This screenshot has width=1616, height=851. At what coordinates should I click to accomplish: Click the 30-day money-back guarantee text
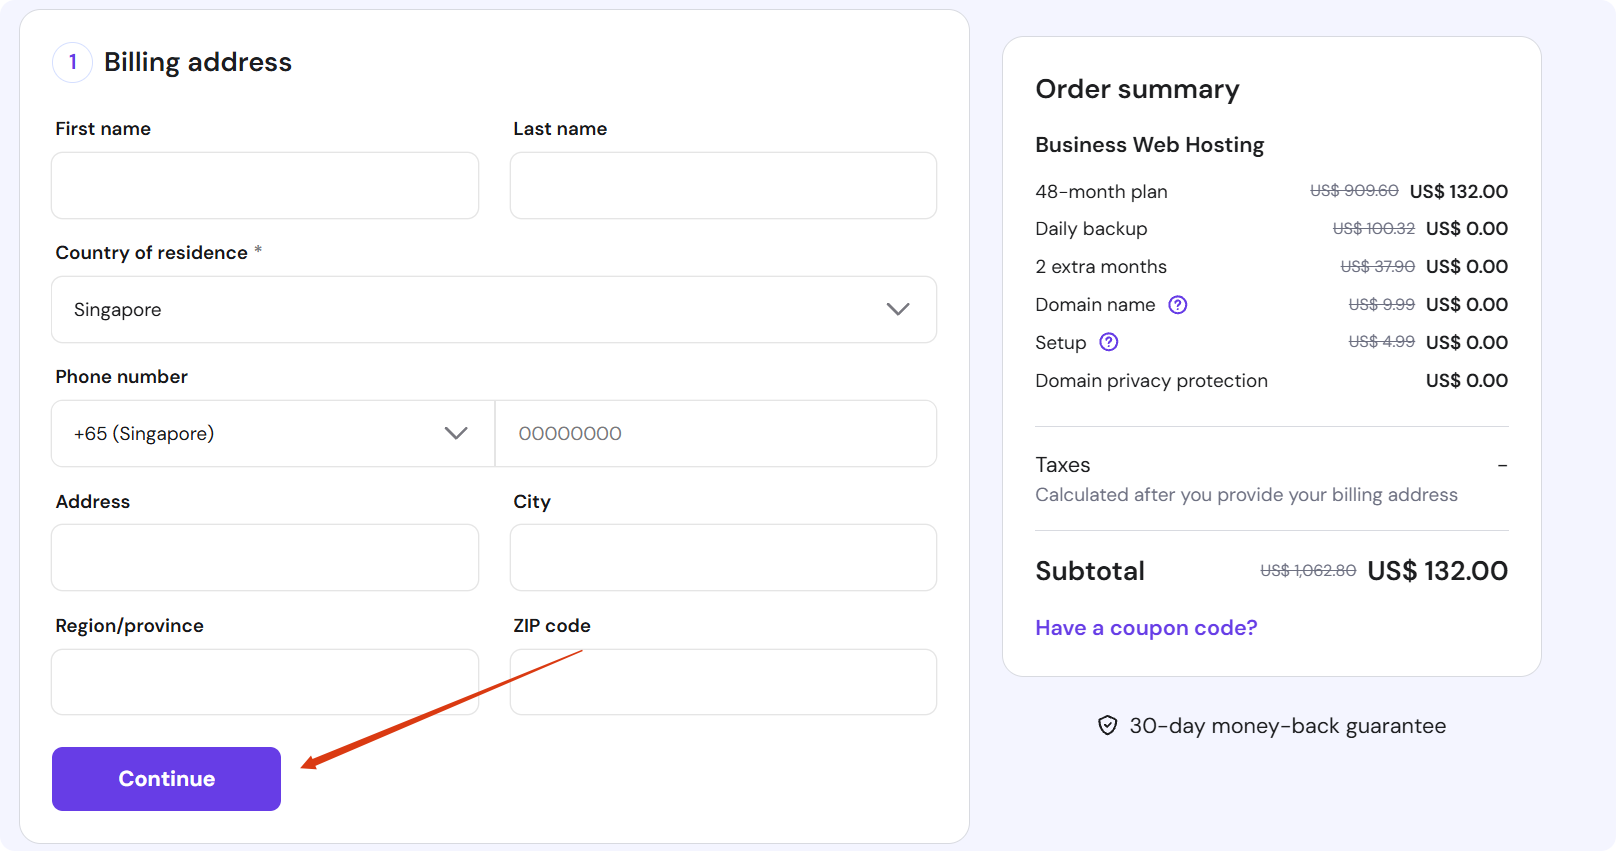click(1287, 726)
